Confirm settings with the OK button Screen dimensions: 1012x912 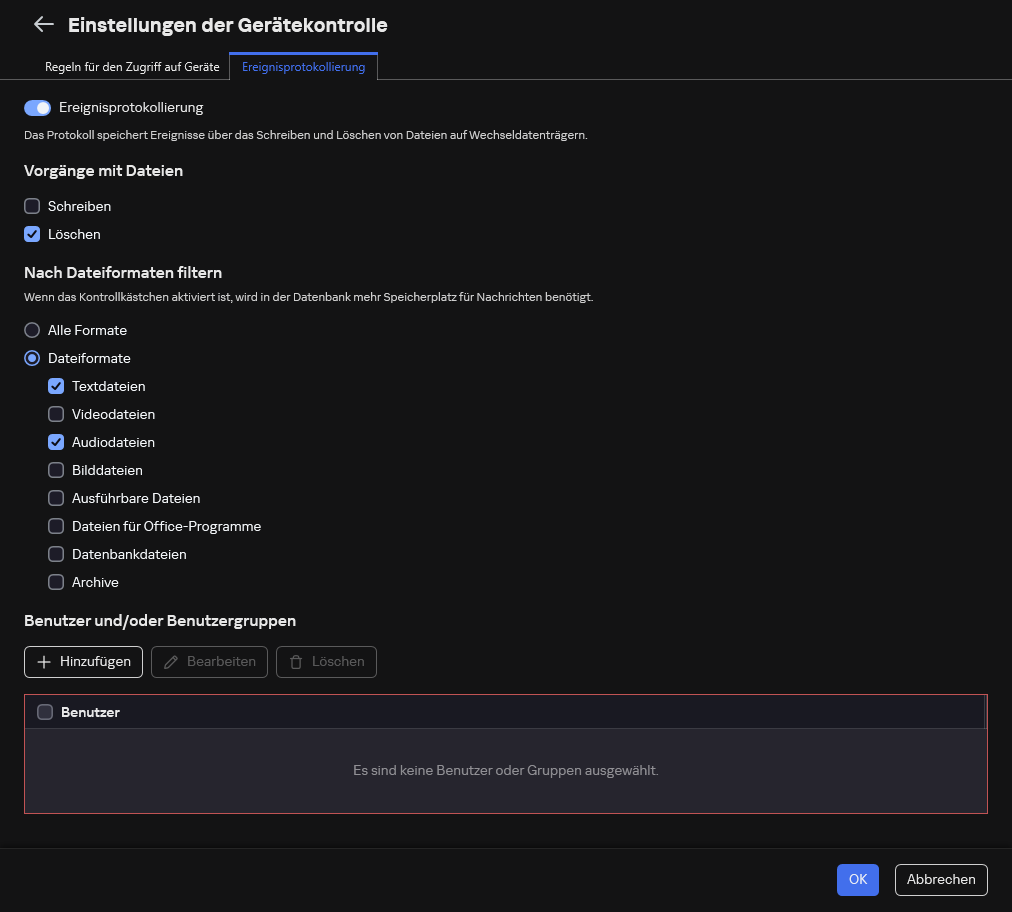(857, 880)
